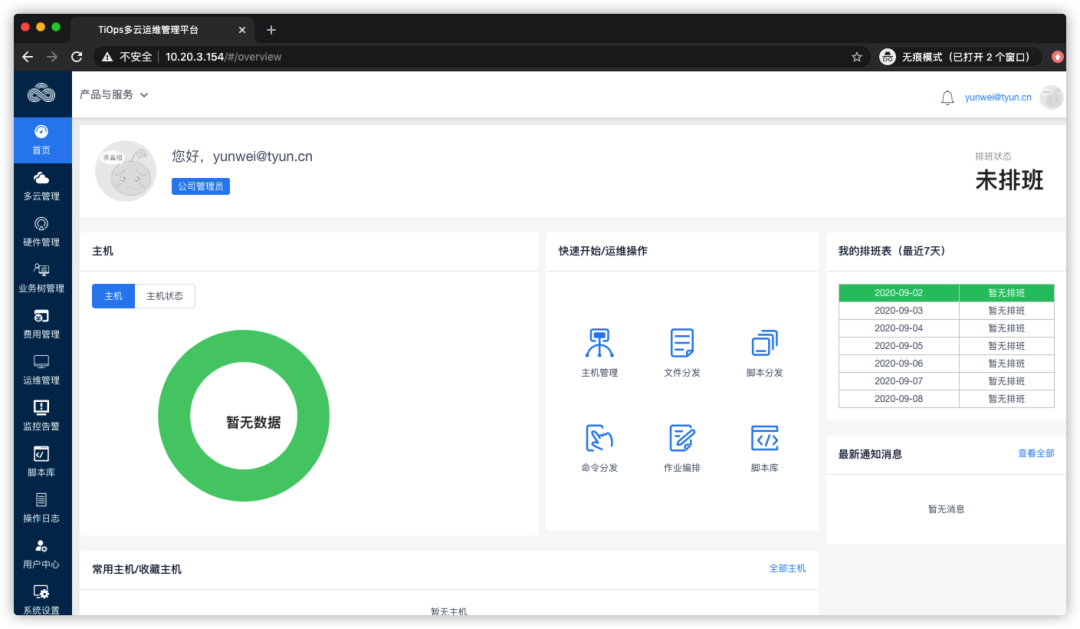Click the browser address bar
This screenshot has height=629, width=1080.
point(400,57)
